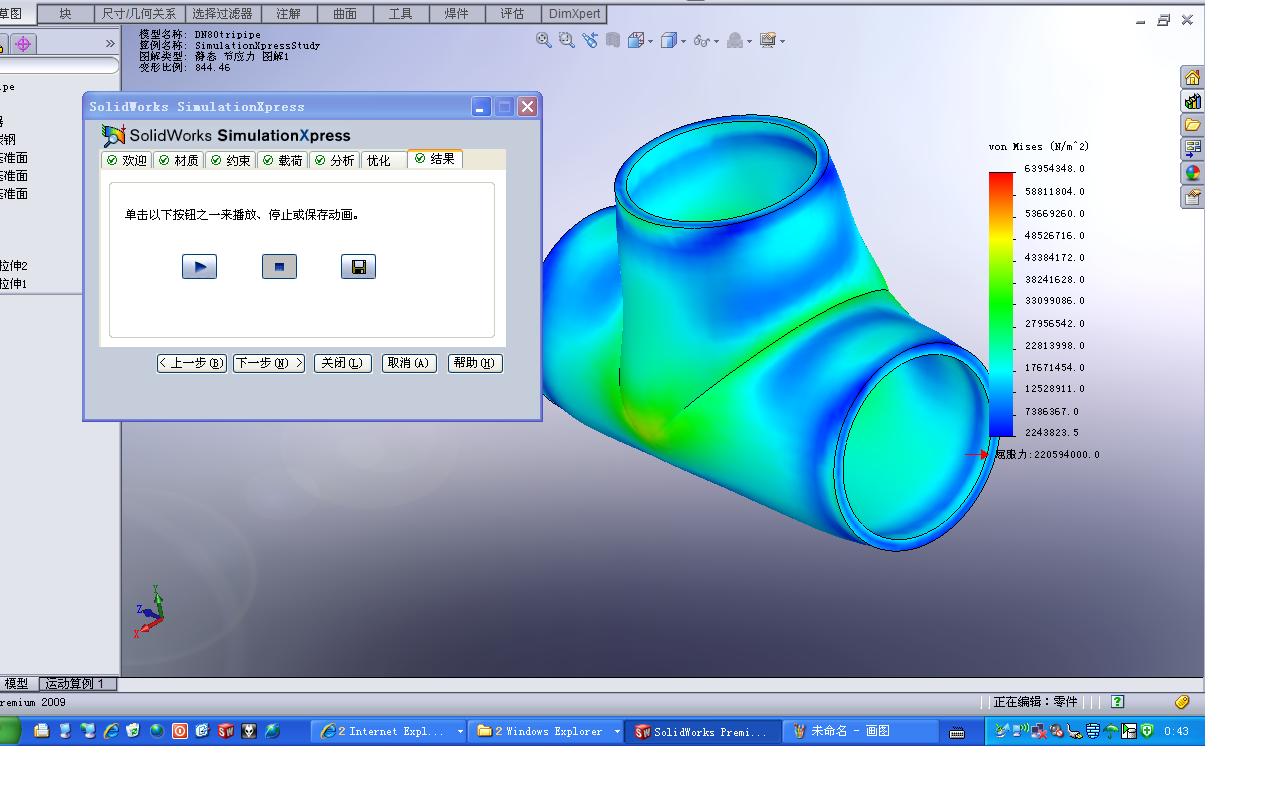The image size is (1280, 800).
Task: Click the status bar help question icon
Action: click(1118, 702)
